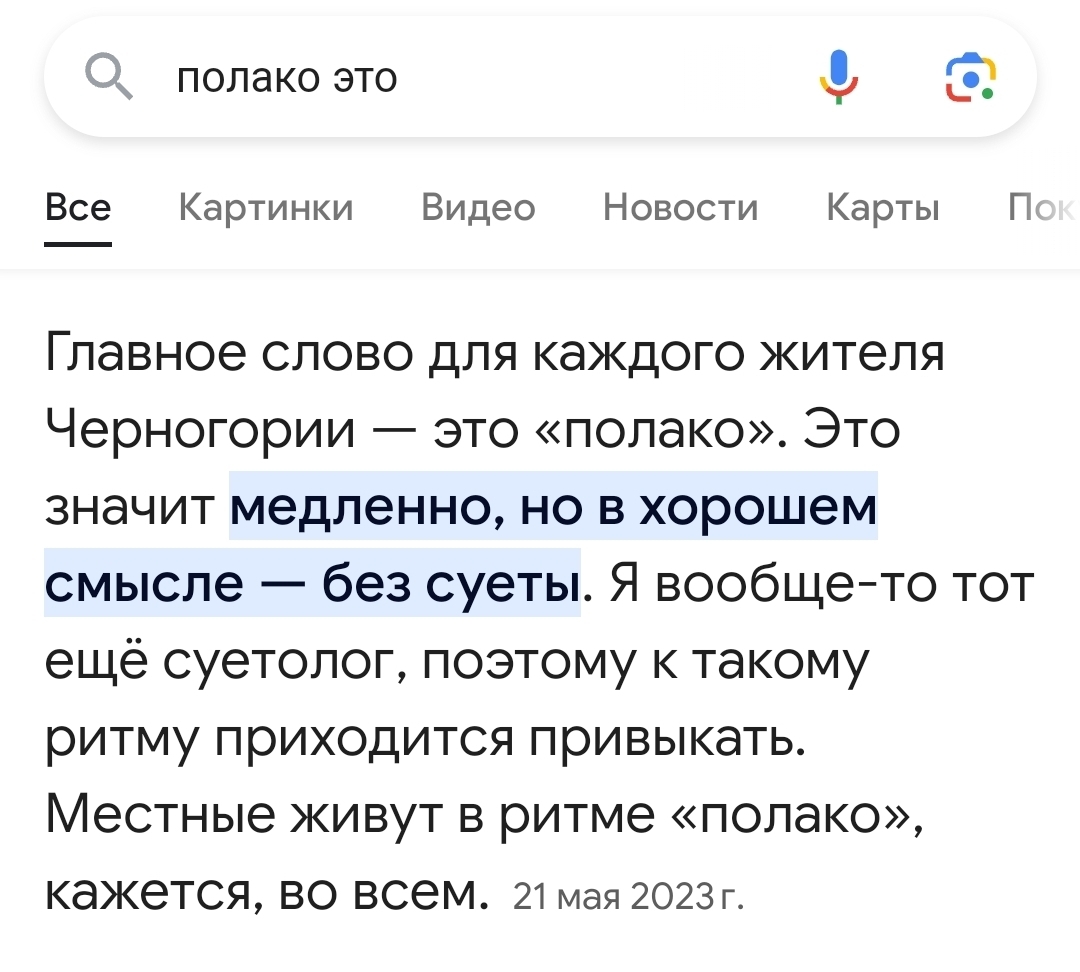The height and width of the screenshot is (972, 1080).
Task: Click the text "ритму приходится привыкать"
Action: click(x=425, y=739)
